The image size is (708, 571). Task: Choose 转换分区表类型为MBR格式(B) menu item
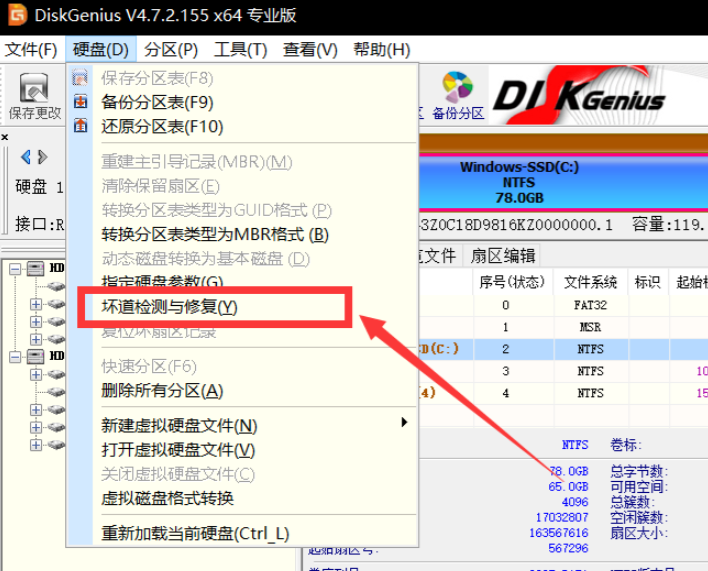[x=215, y=235]
